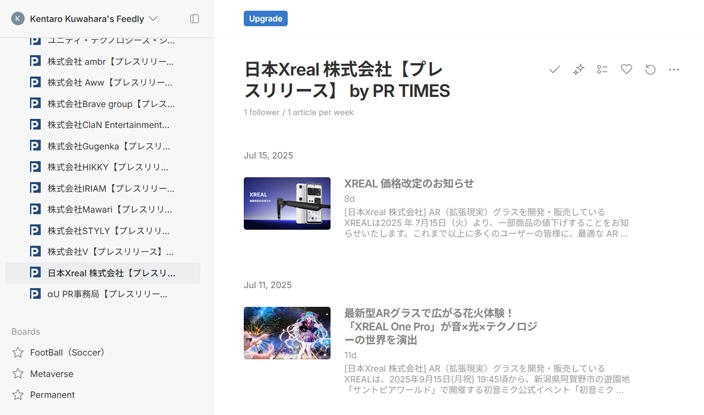Image resolution: width=704 pixels, height=415 pixels.
Task: Click the fireworks article summary text
Action: (487, 379)
